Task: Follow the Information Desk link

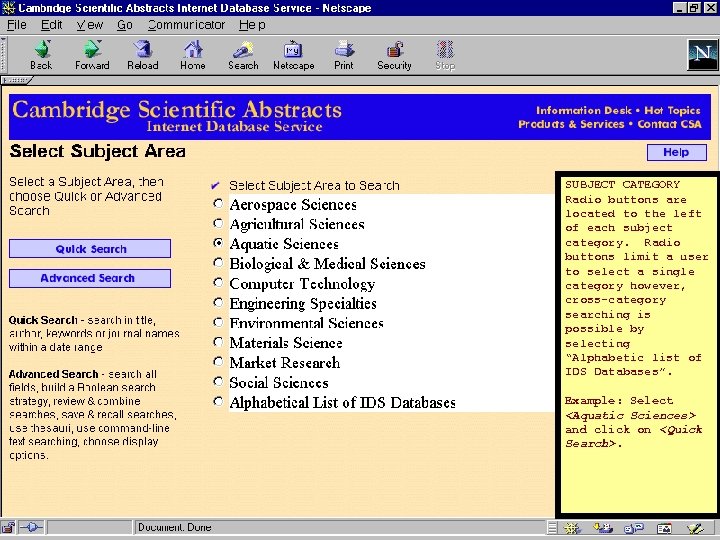Action: point(584,111)
